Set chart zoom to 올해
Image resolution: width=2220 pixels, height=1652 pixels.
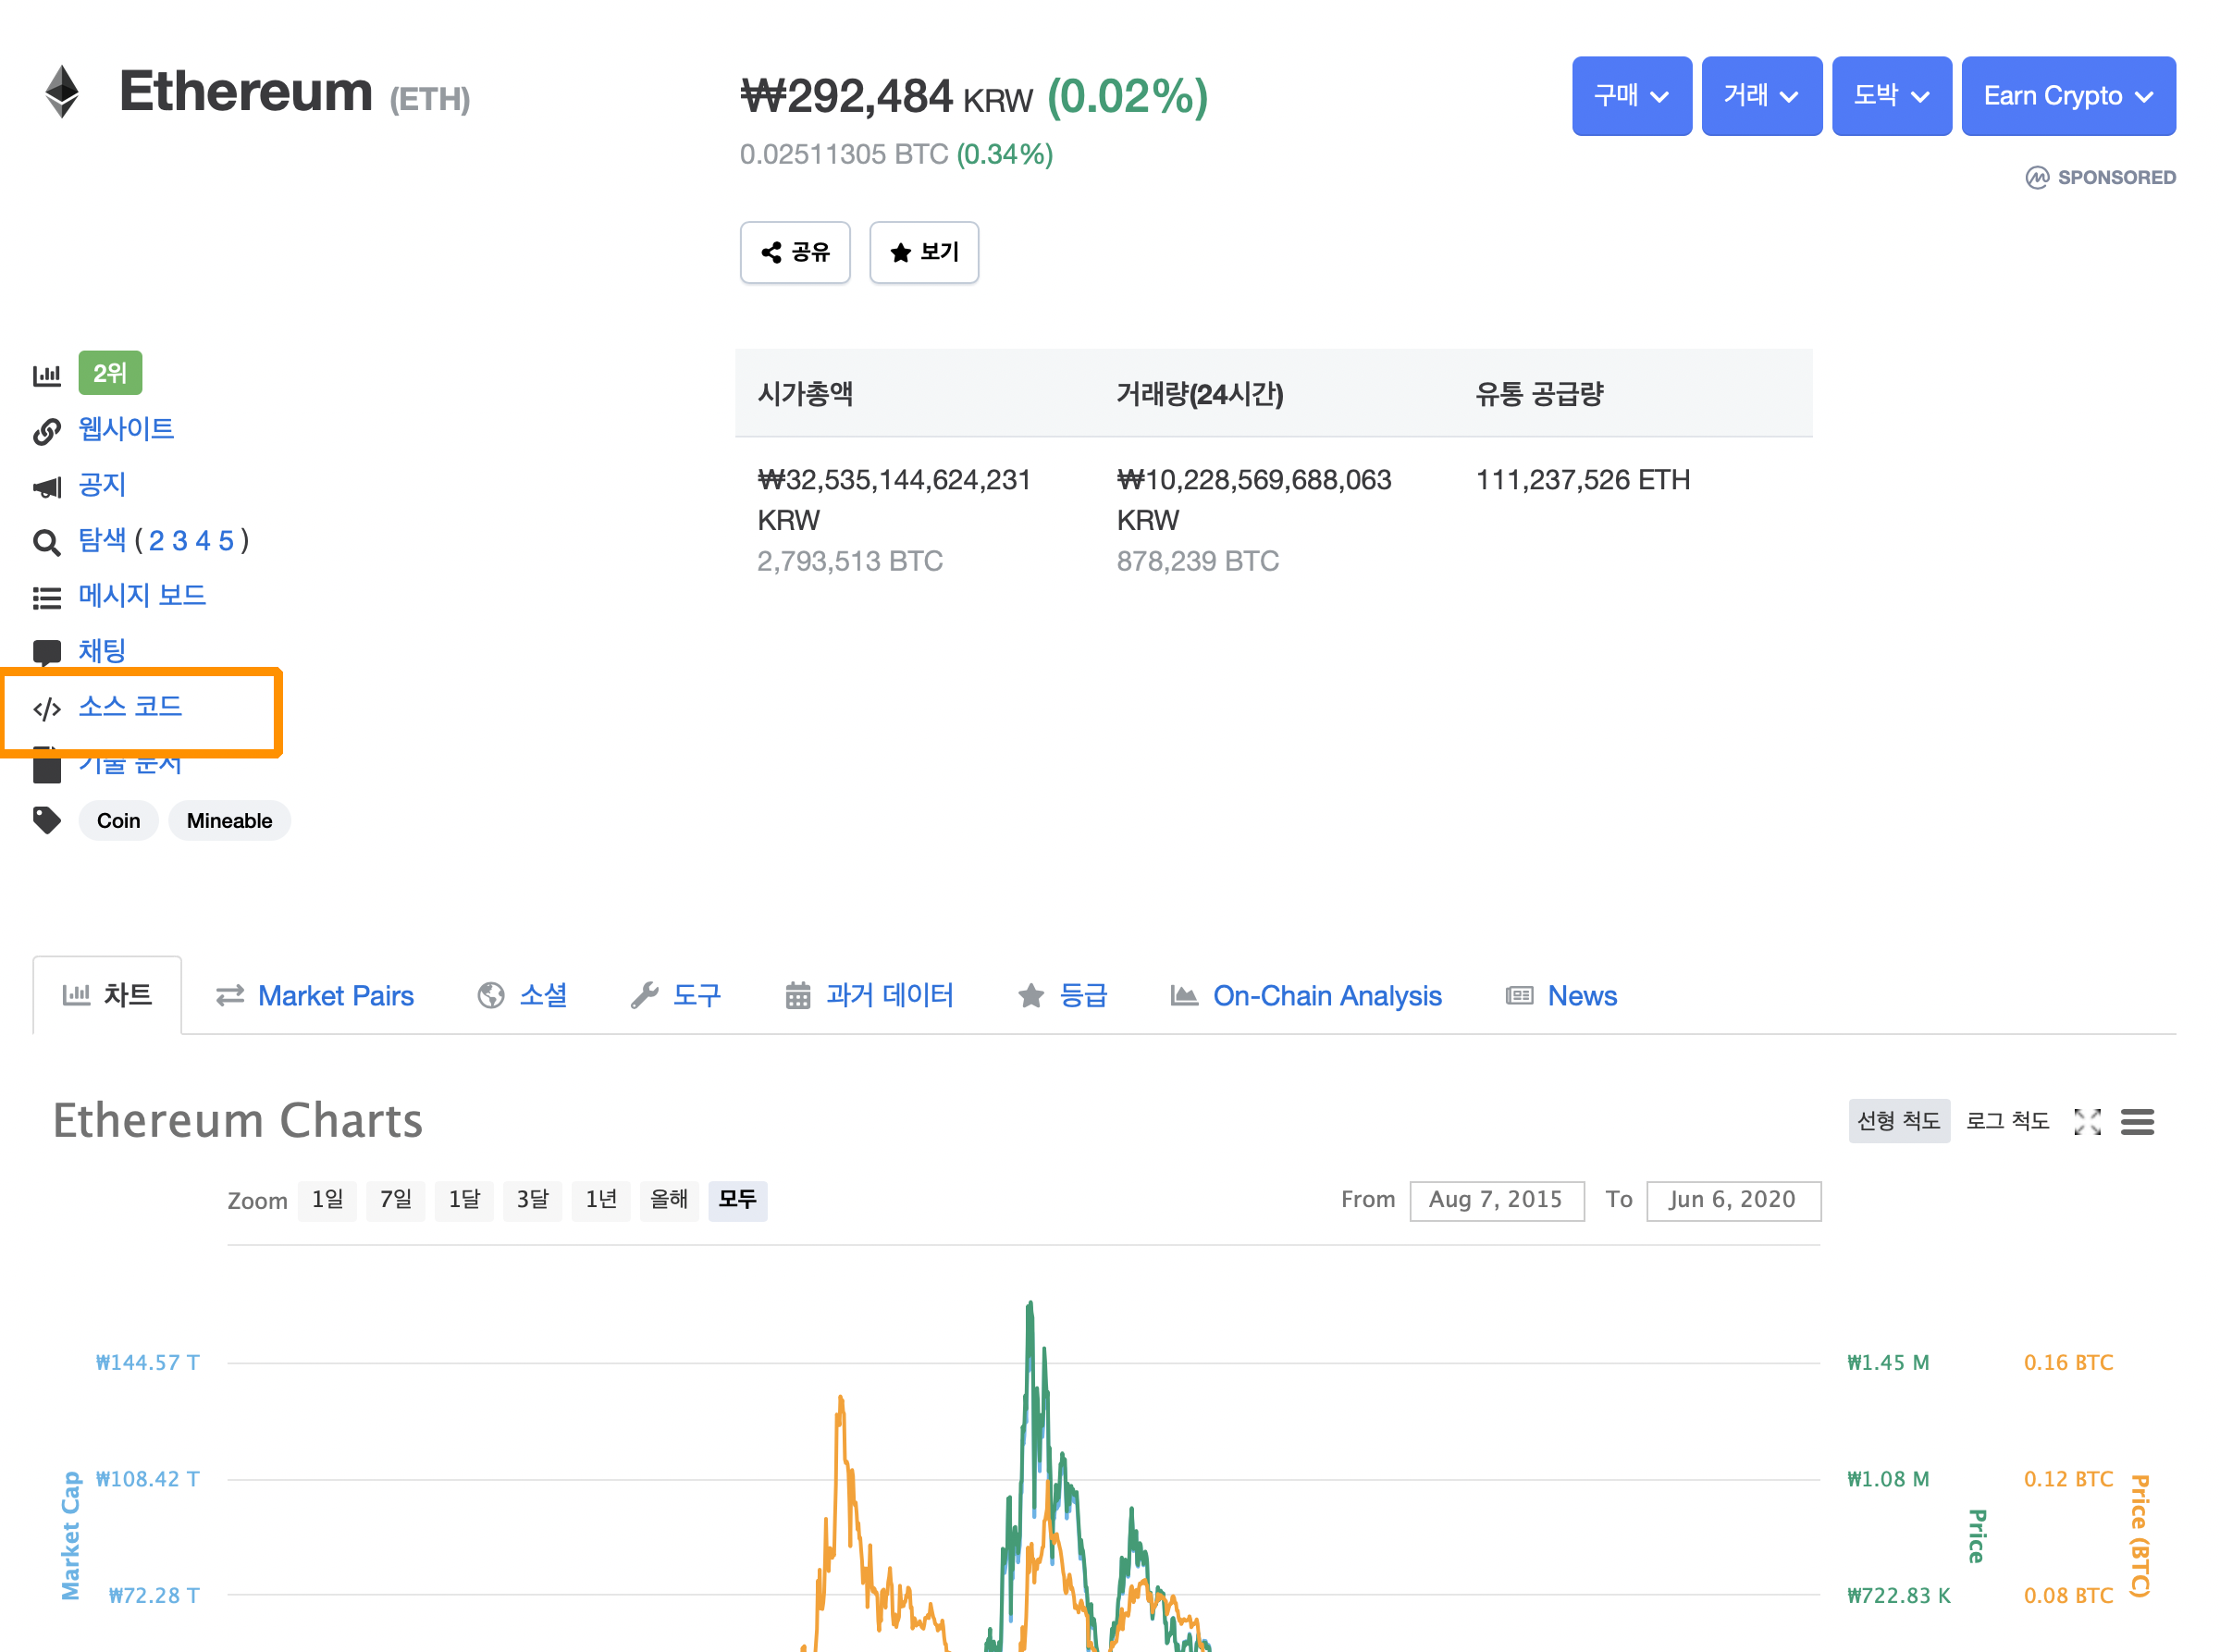669,1200
